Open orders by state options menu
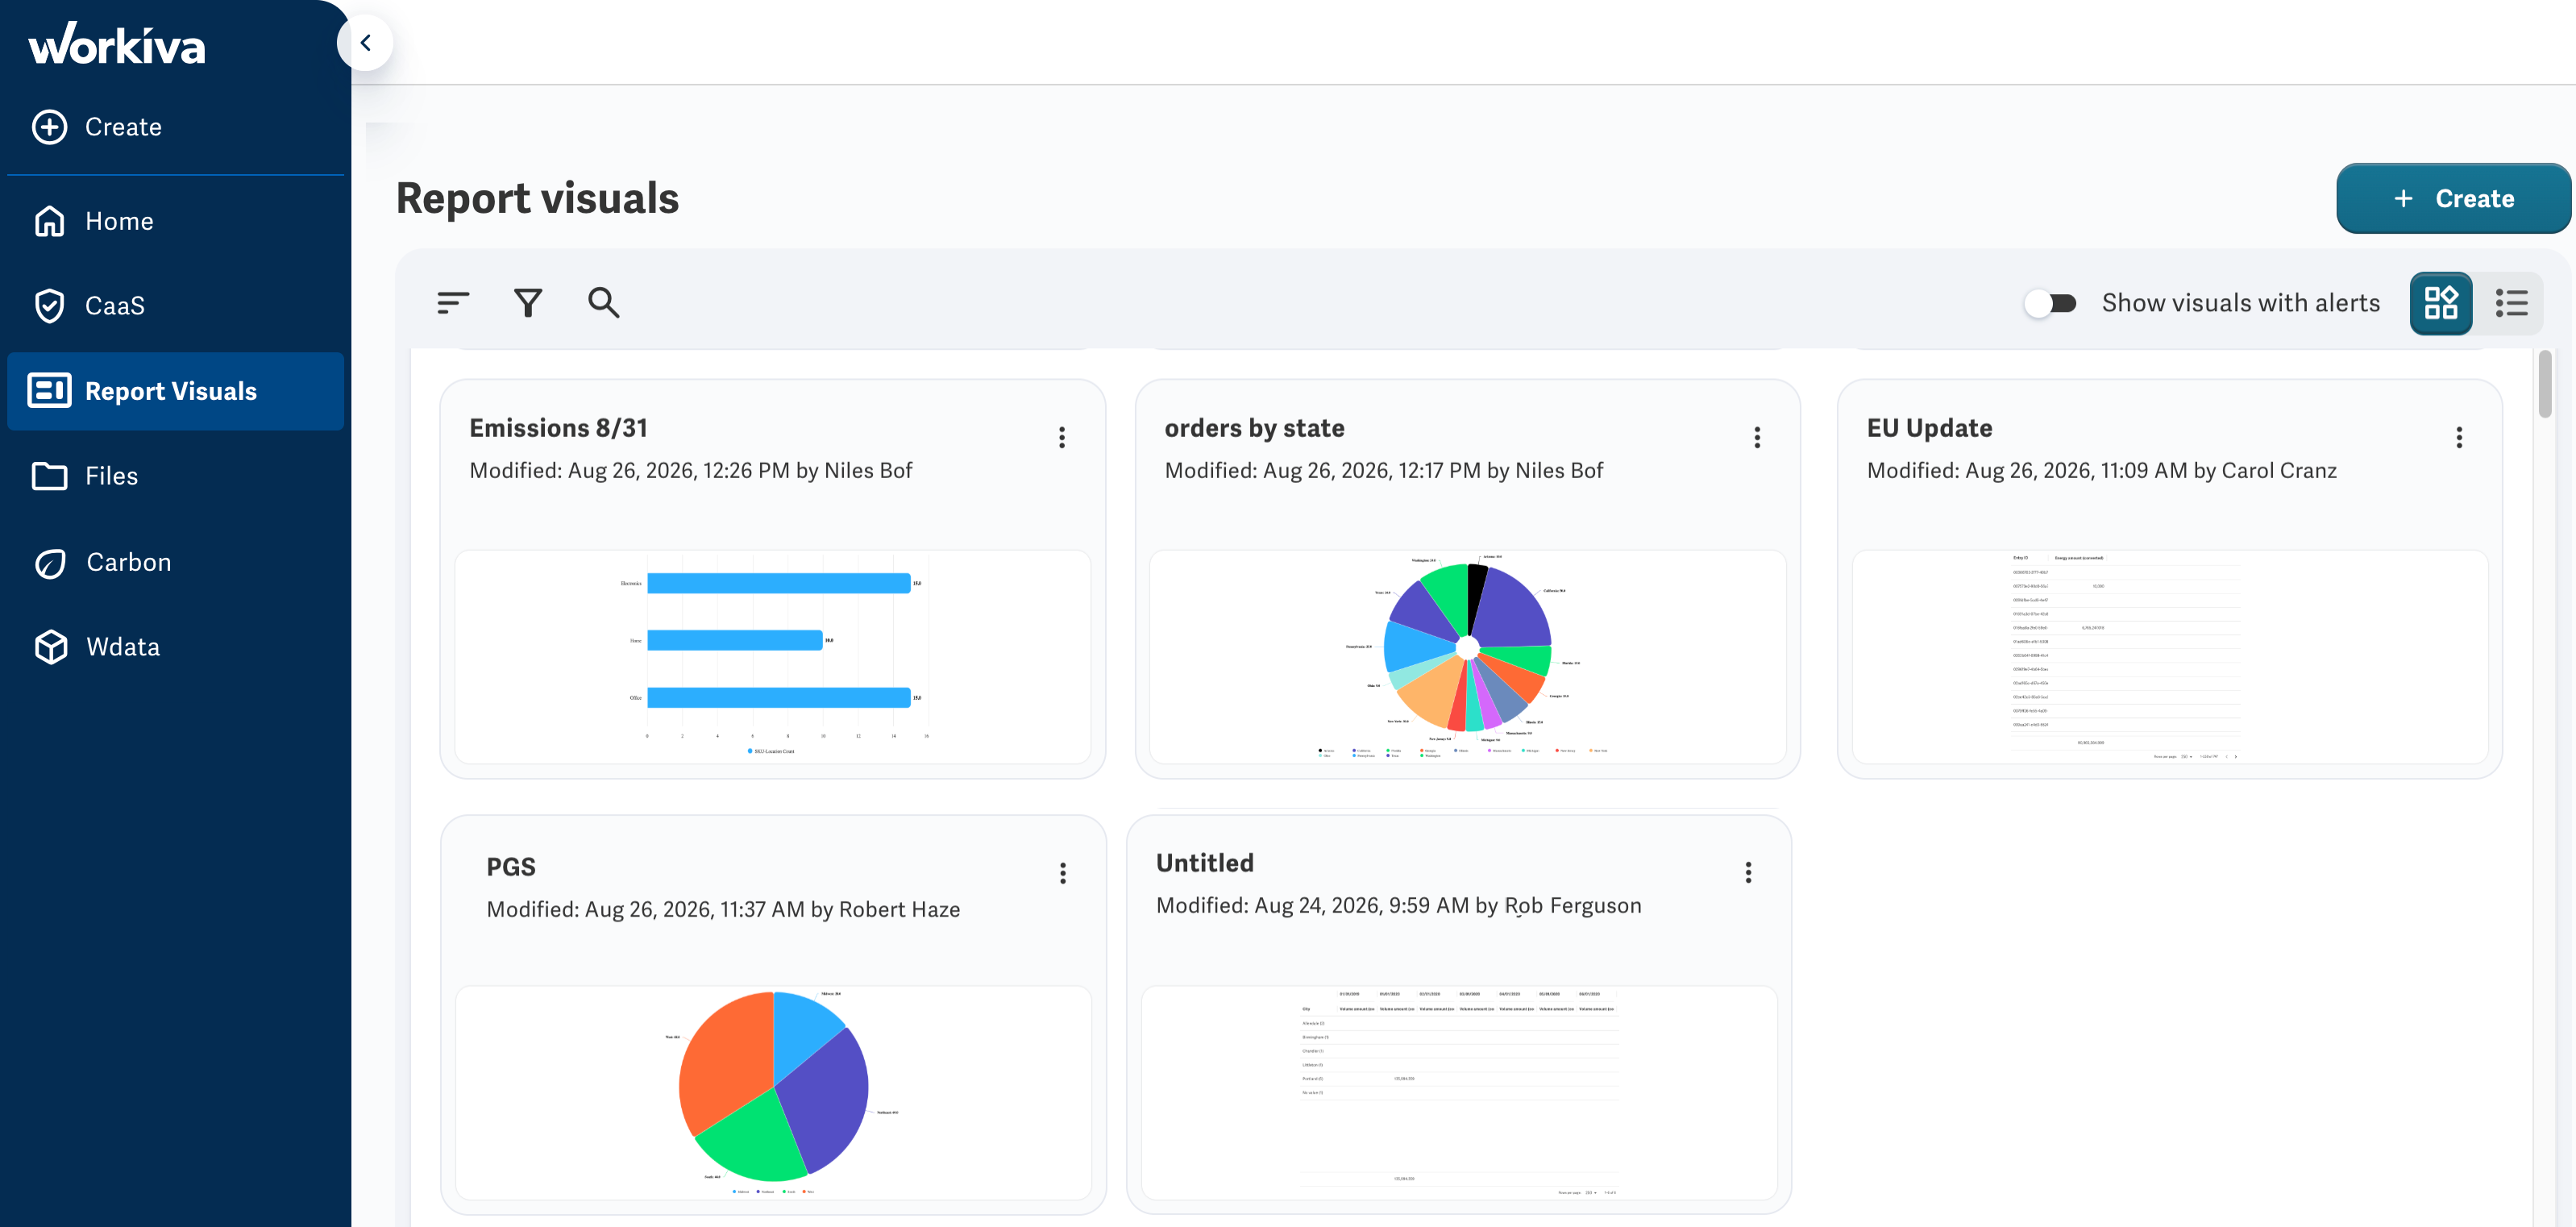The image size is (2576, 1227). tap(1757, 437)
